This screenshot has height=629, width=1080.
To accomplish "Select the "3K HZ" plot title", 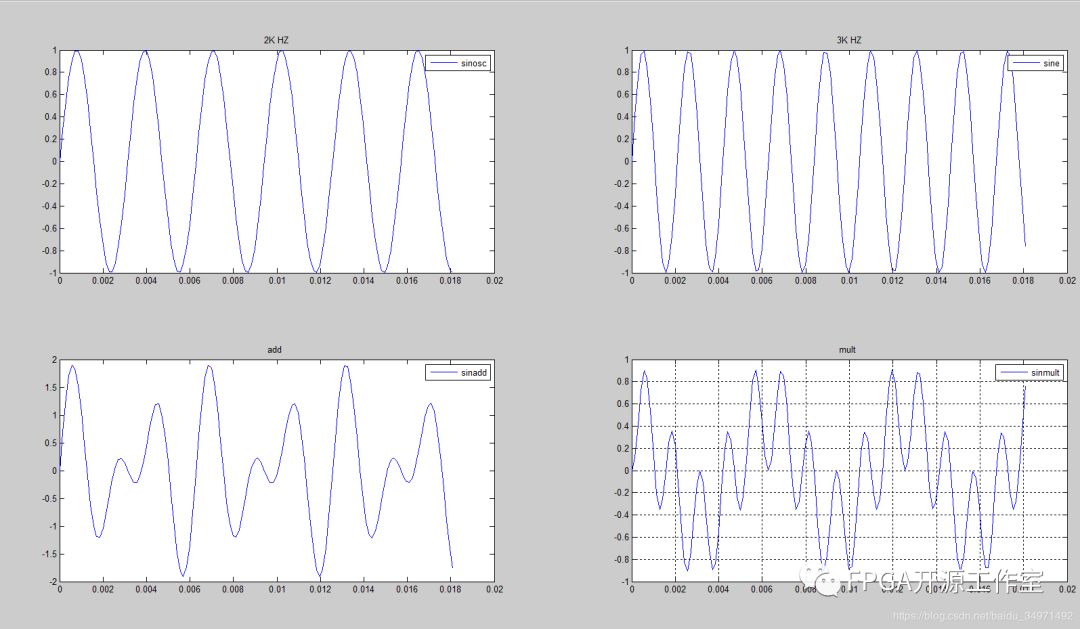I will (x=848, y=40).
